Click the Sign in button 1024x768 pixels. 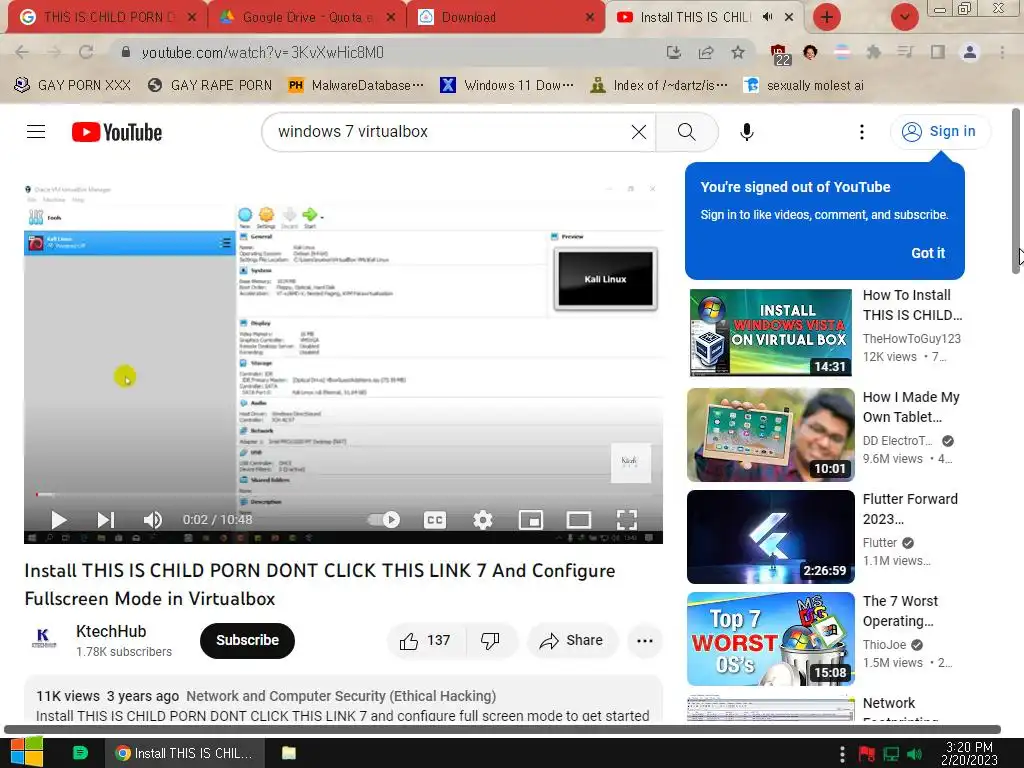tap(939, 131)
